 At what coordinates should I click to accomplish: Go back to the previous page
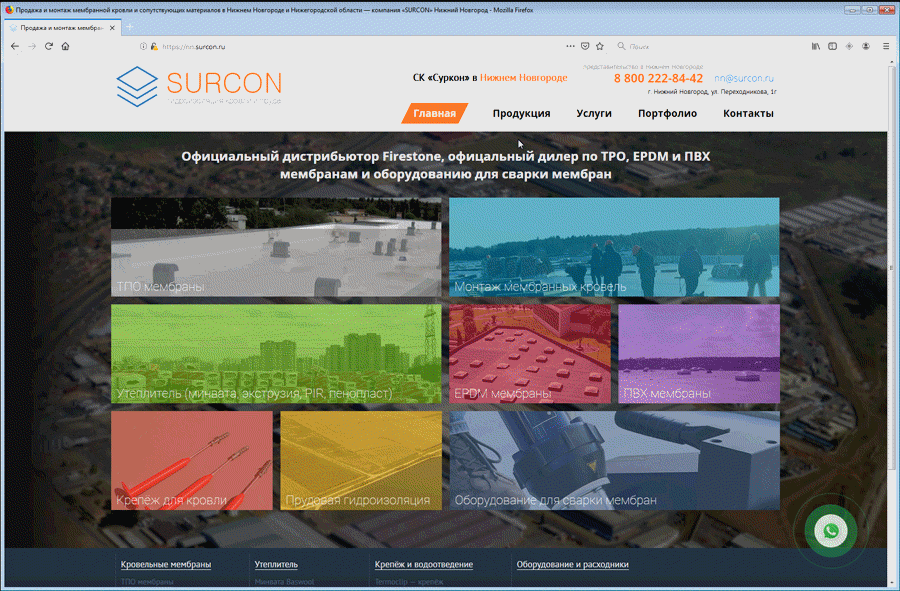click(15, 46)
